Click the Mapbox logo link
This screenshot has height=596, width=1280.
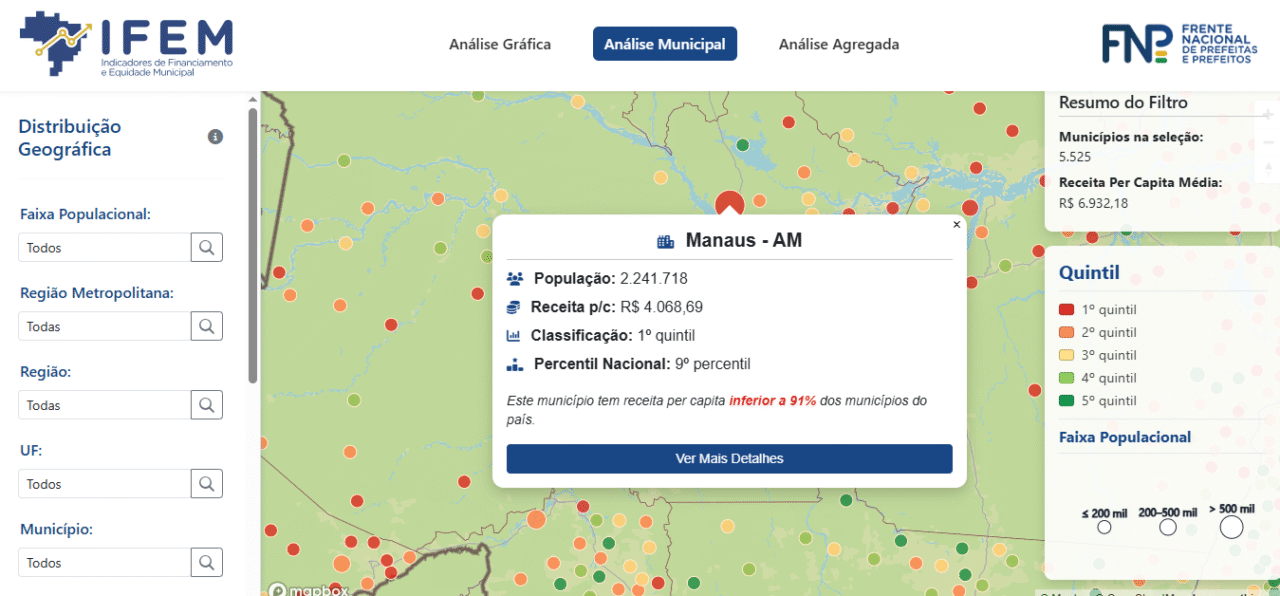click(308, 590)
